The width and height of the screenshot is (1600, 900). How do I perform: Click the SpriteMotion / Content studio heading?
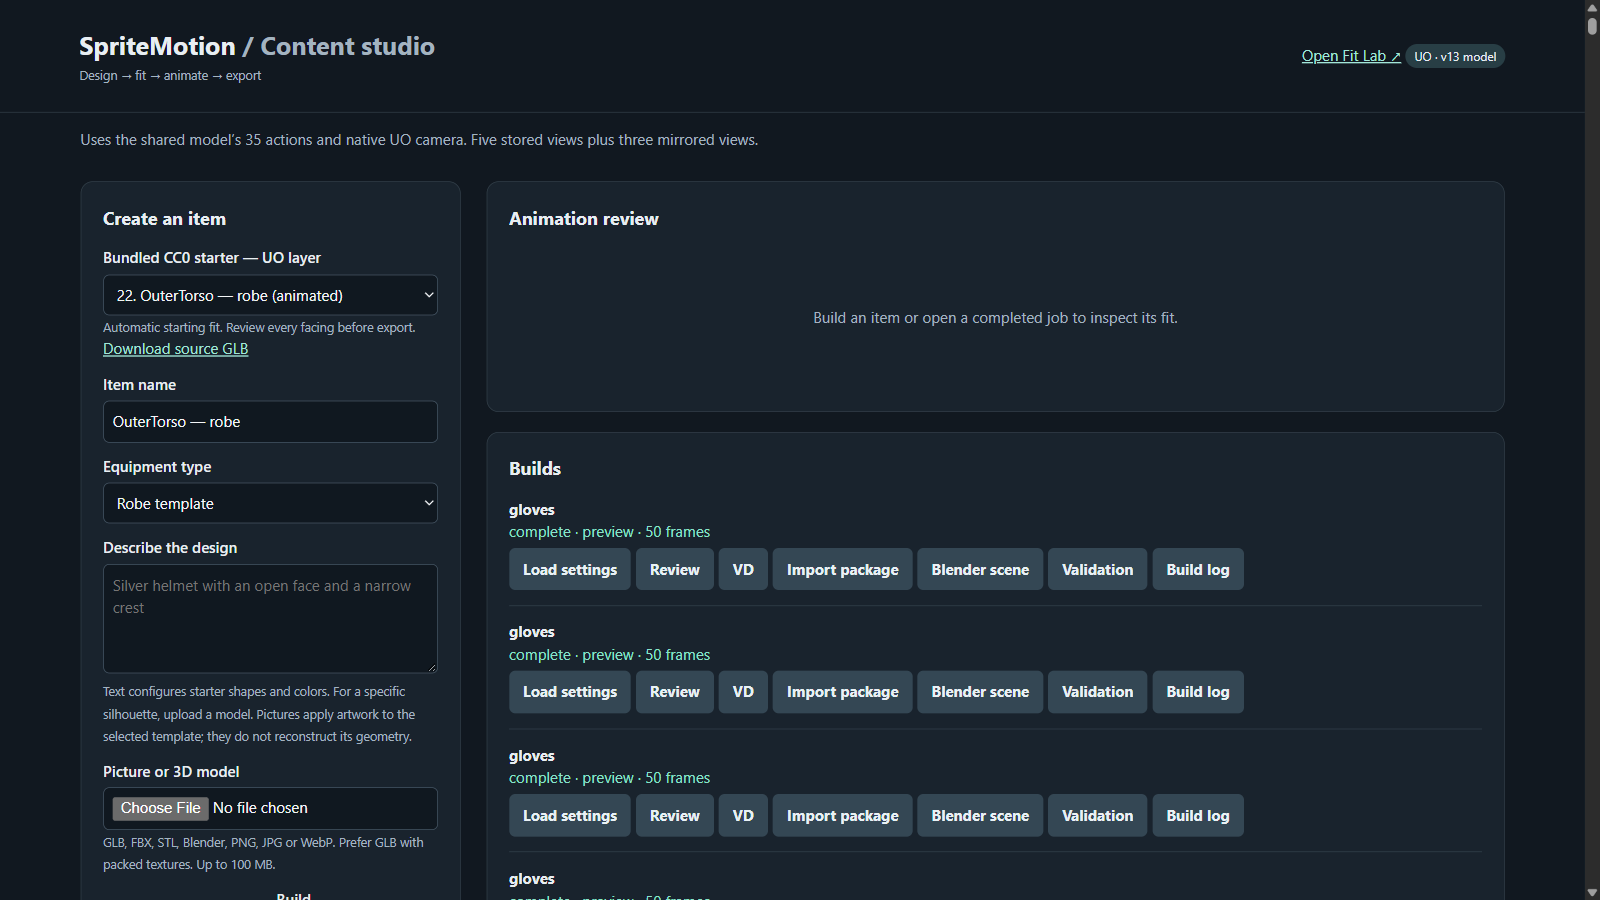257,46
